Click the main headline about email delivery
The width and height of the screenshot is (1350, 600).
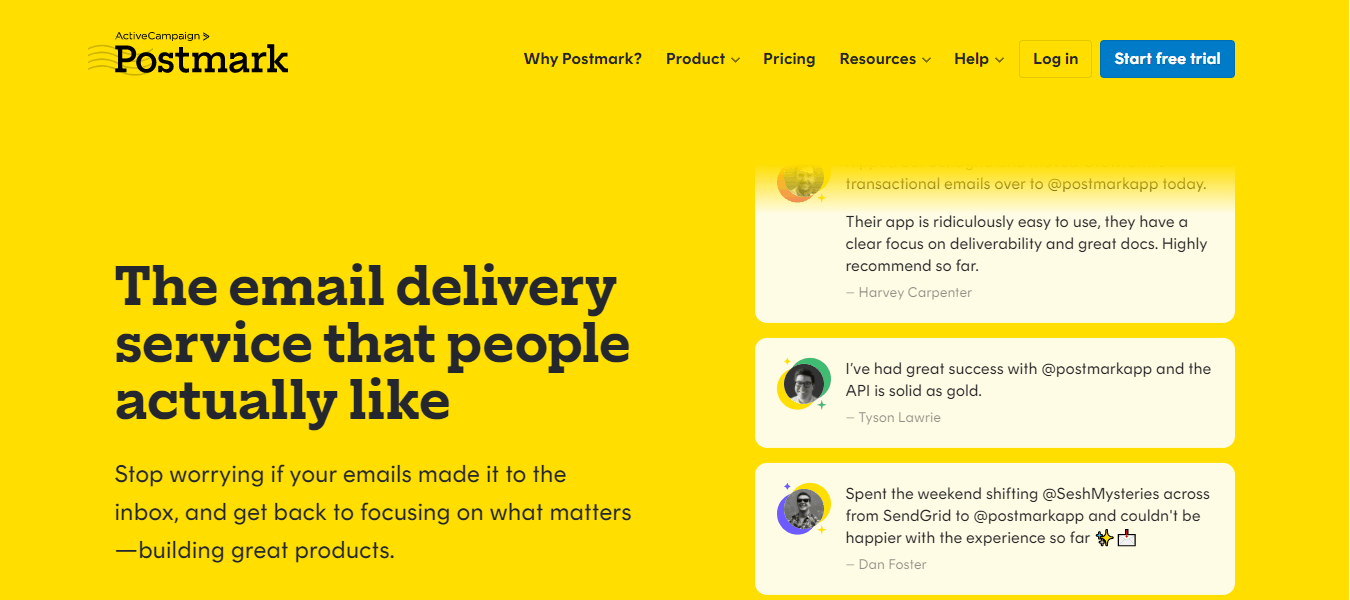(x=373, y=343)
